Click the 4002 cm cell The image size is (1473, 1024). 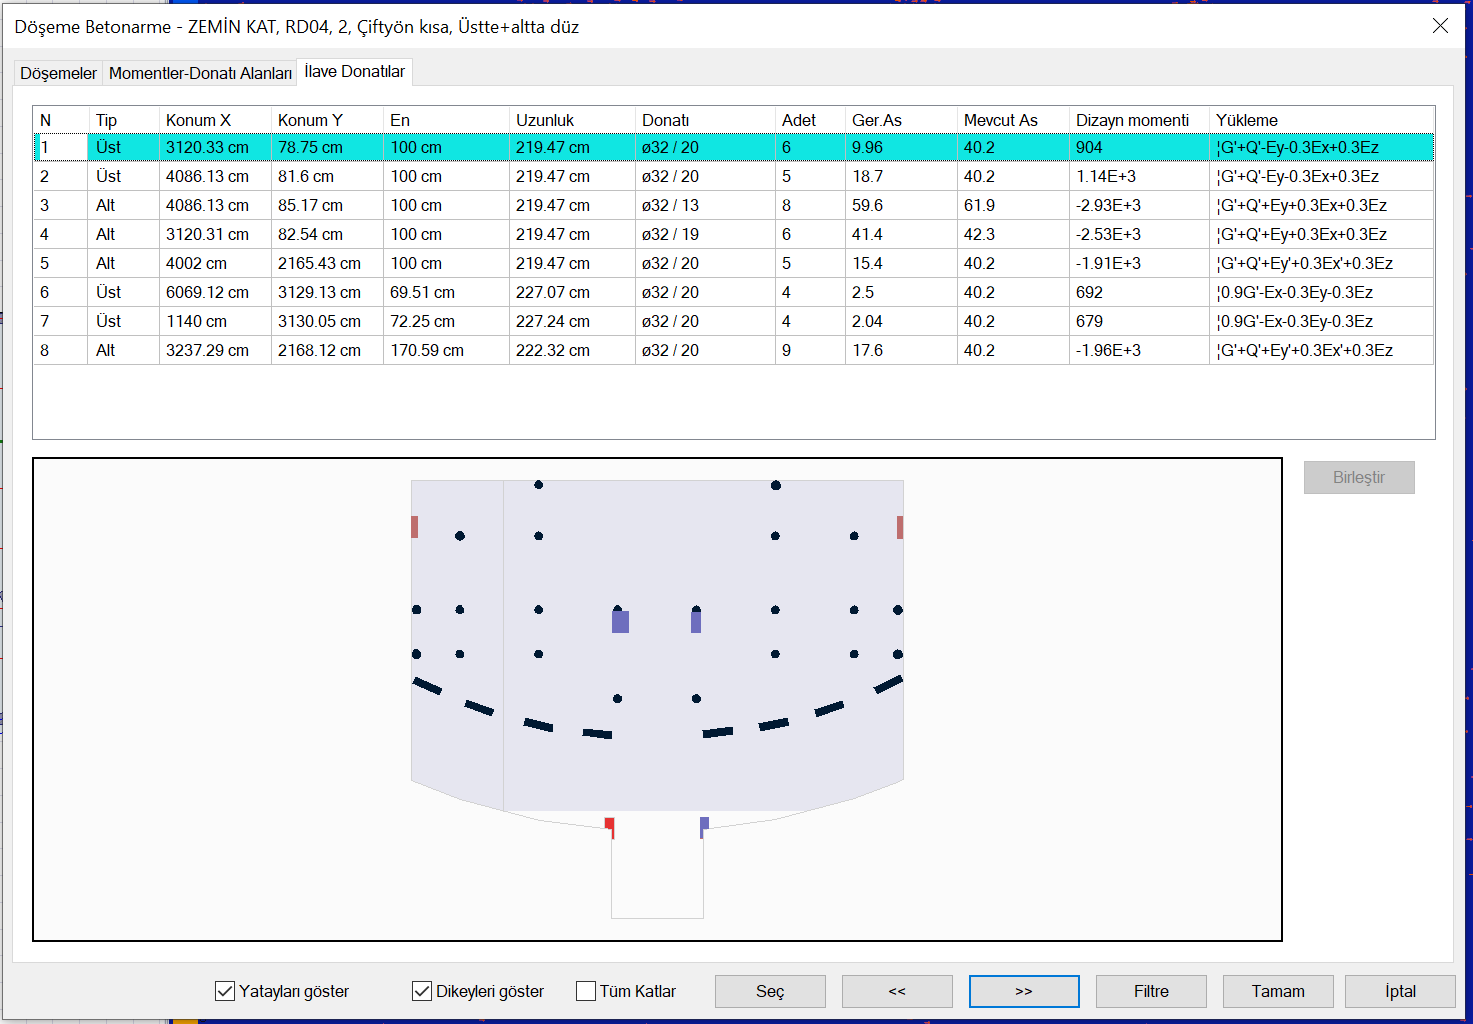(215, 263)
